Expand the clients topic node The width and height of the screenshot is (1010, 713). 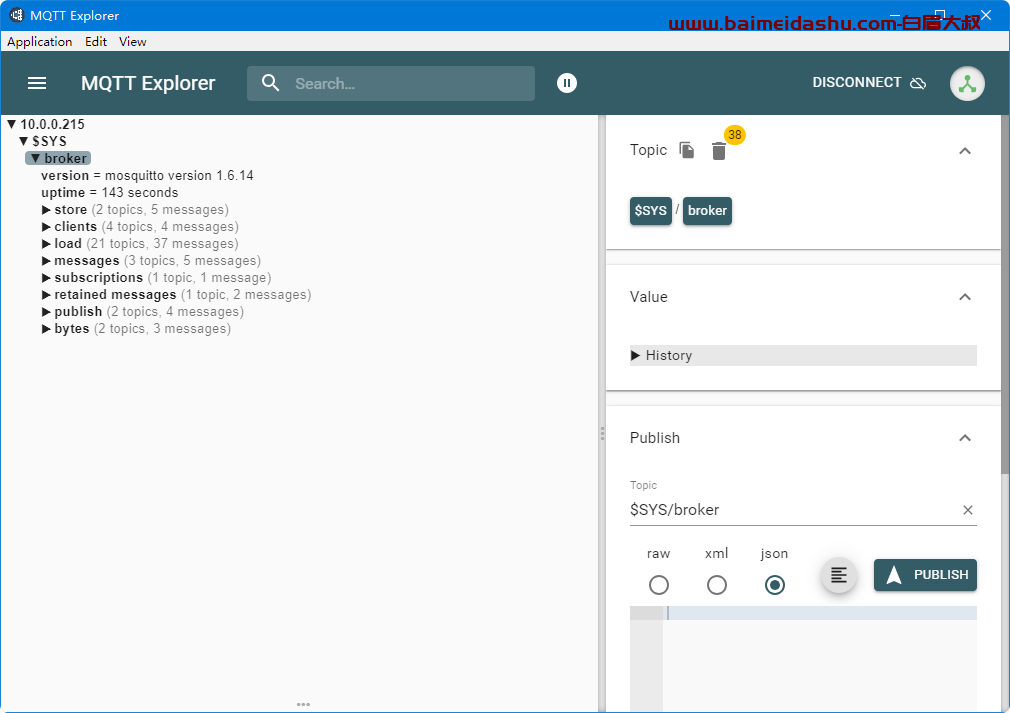coord(46,227)
